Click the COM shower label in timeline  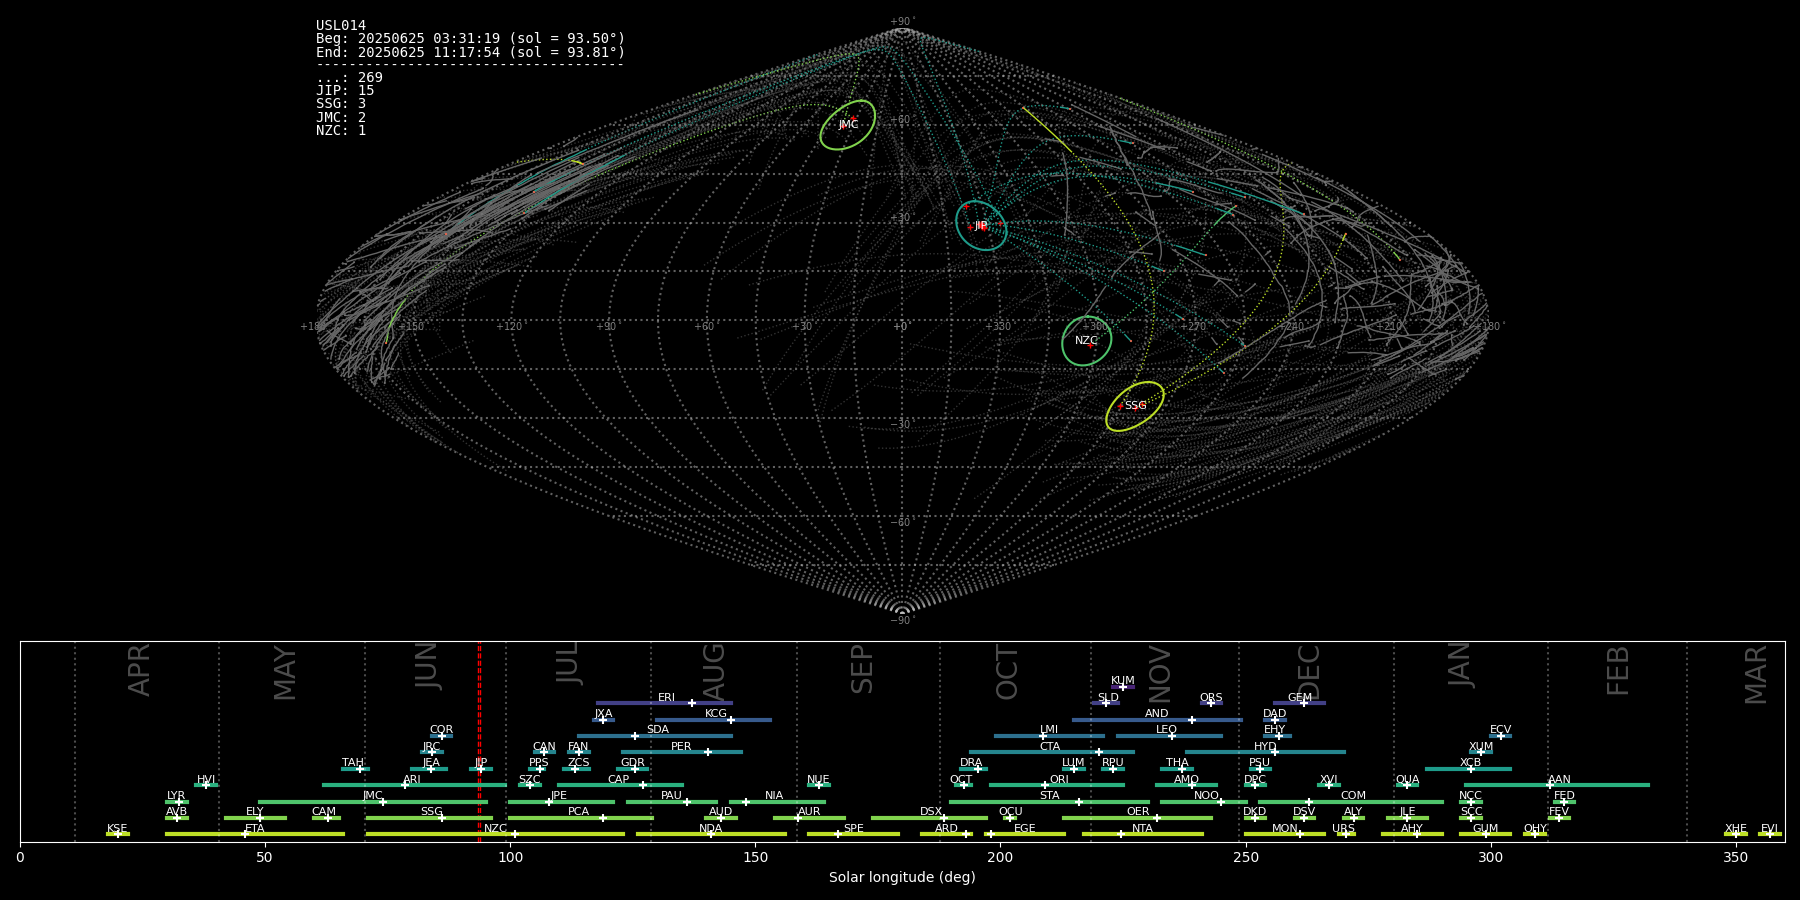[1353, 796]
